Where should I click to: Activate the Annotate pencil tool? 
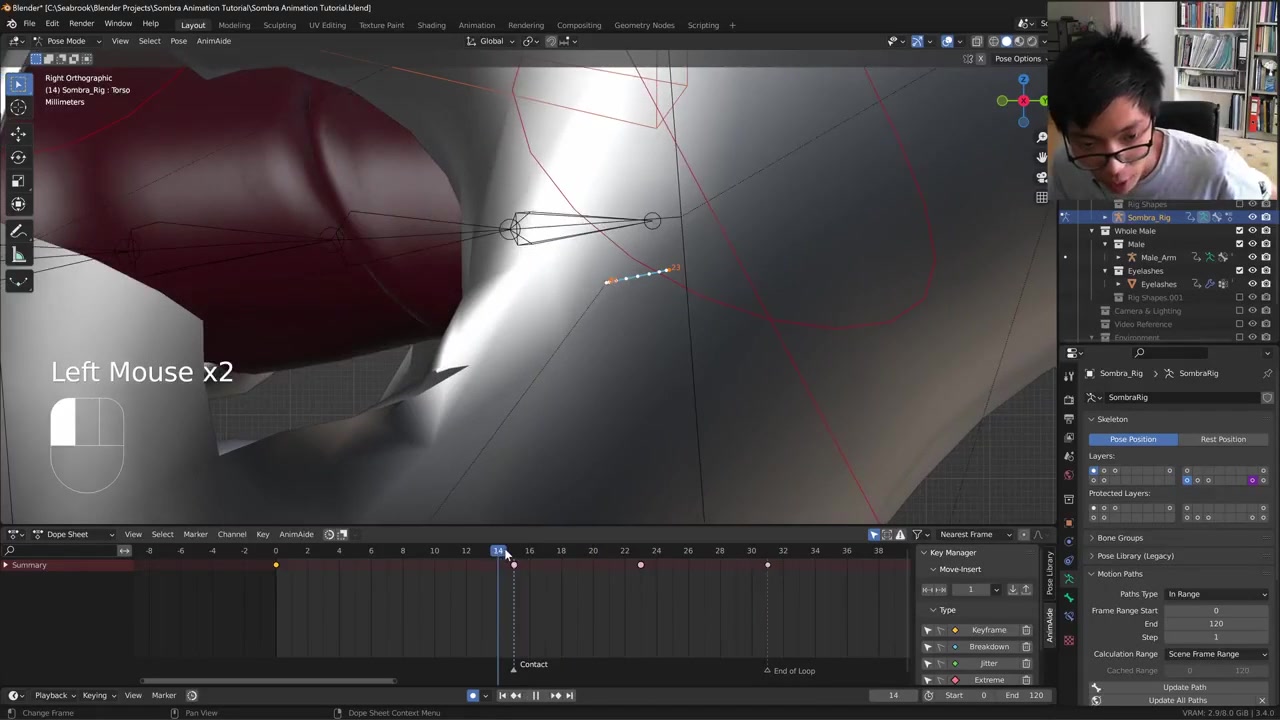[x=18, y=232]
